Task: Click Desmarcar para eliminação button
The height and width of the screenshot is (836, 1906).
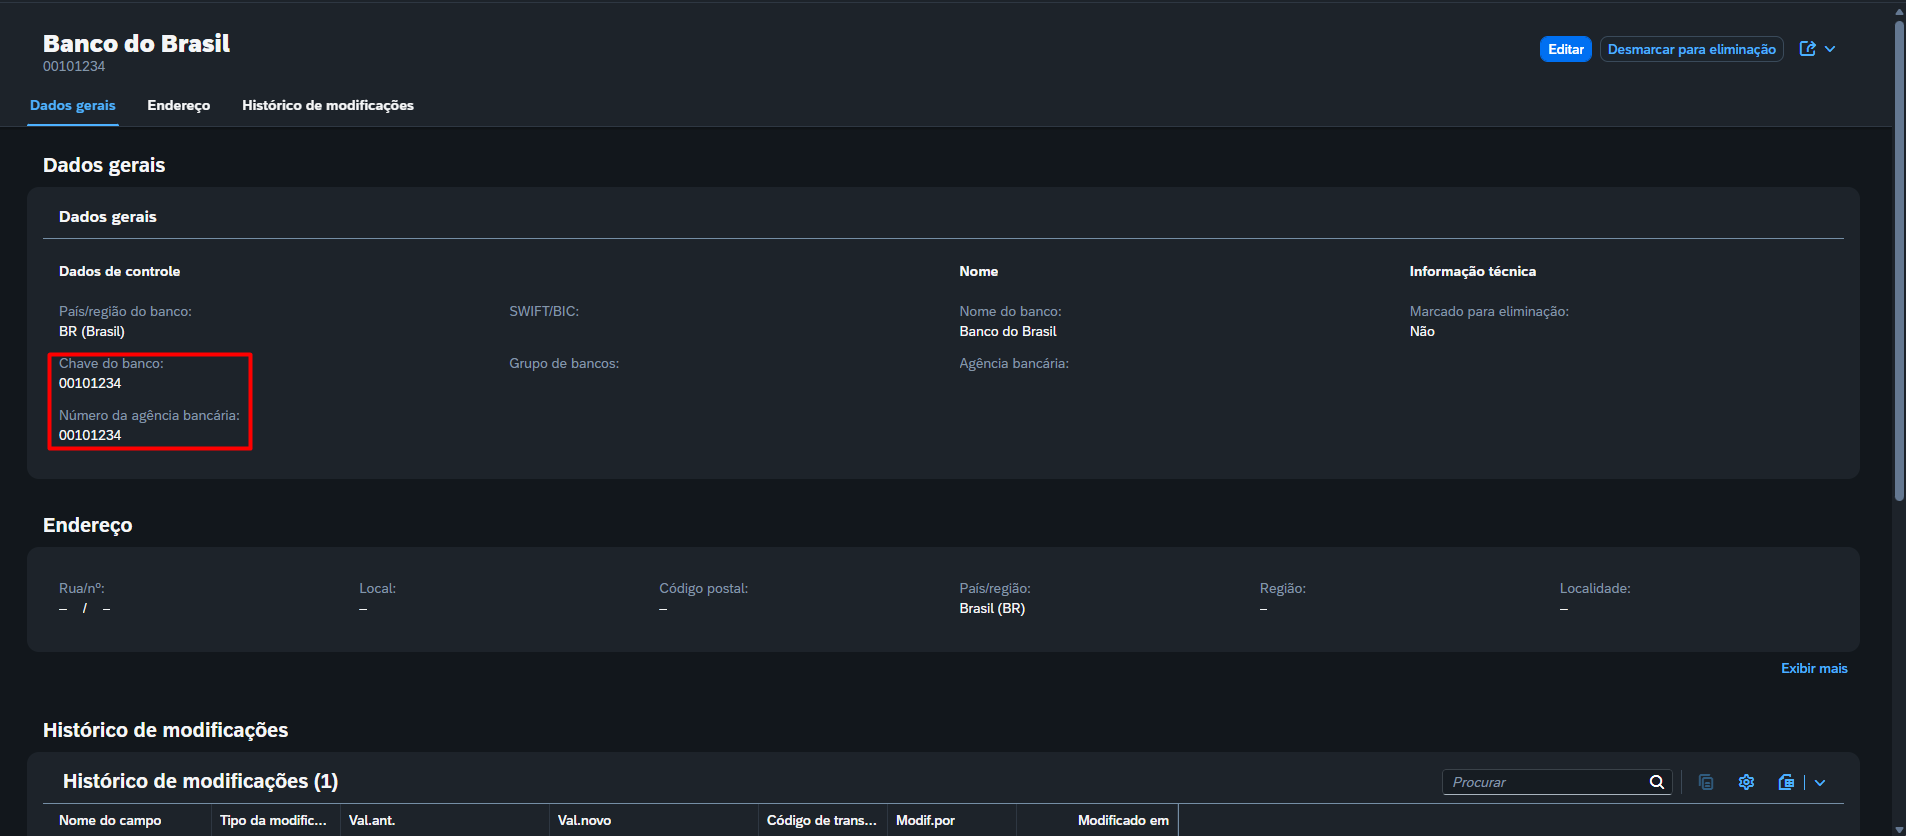Action: point(1691,49)
